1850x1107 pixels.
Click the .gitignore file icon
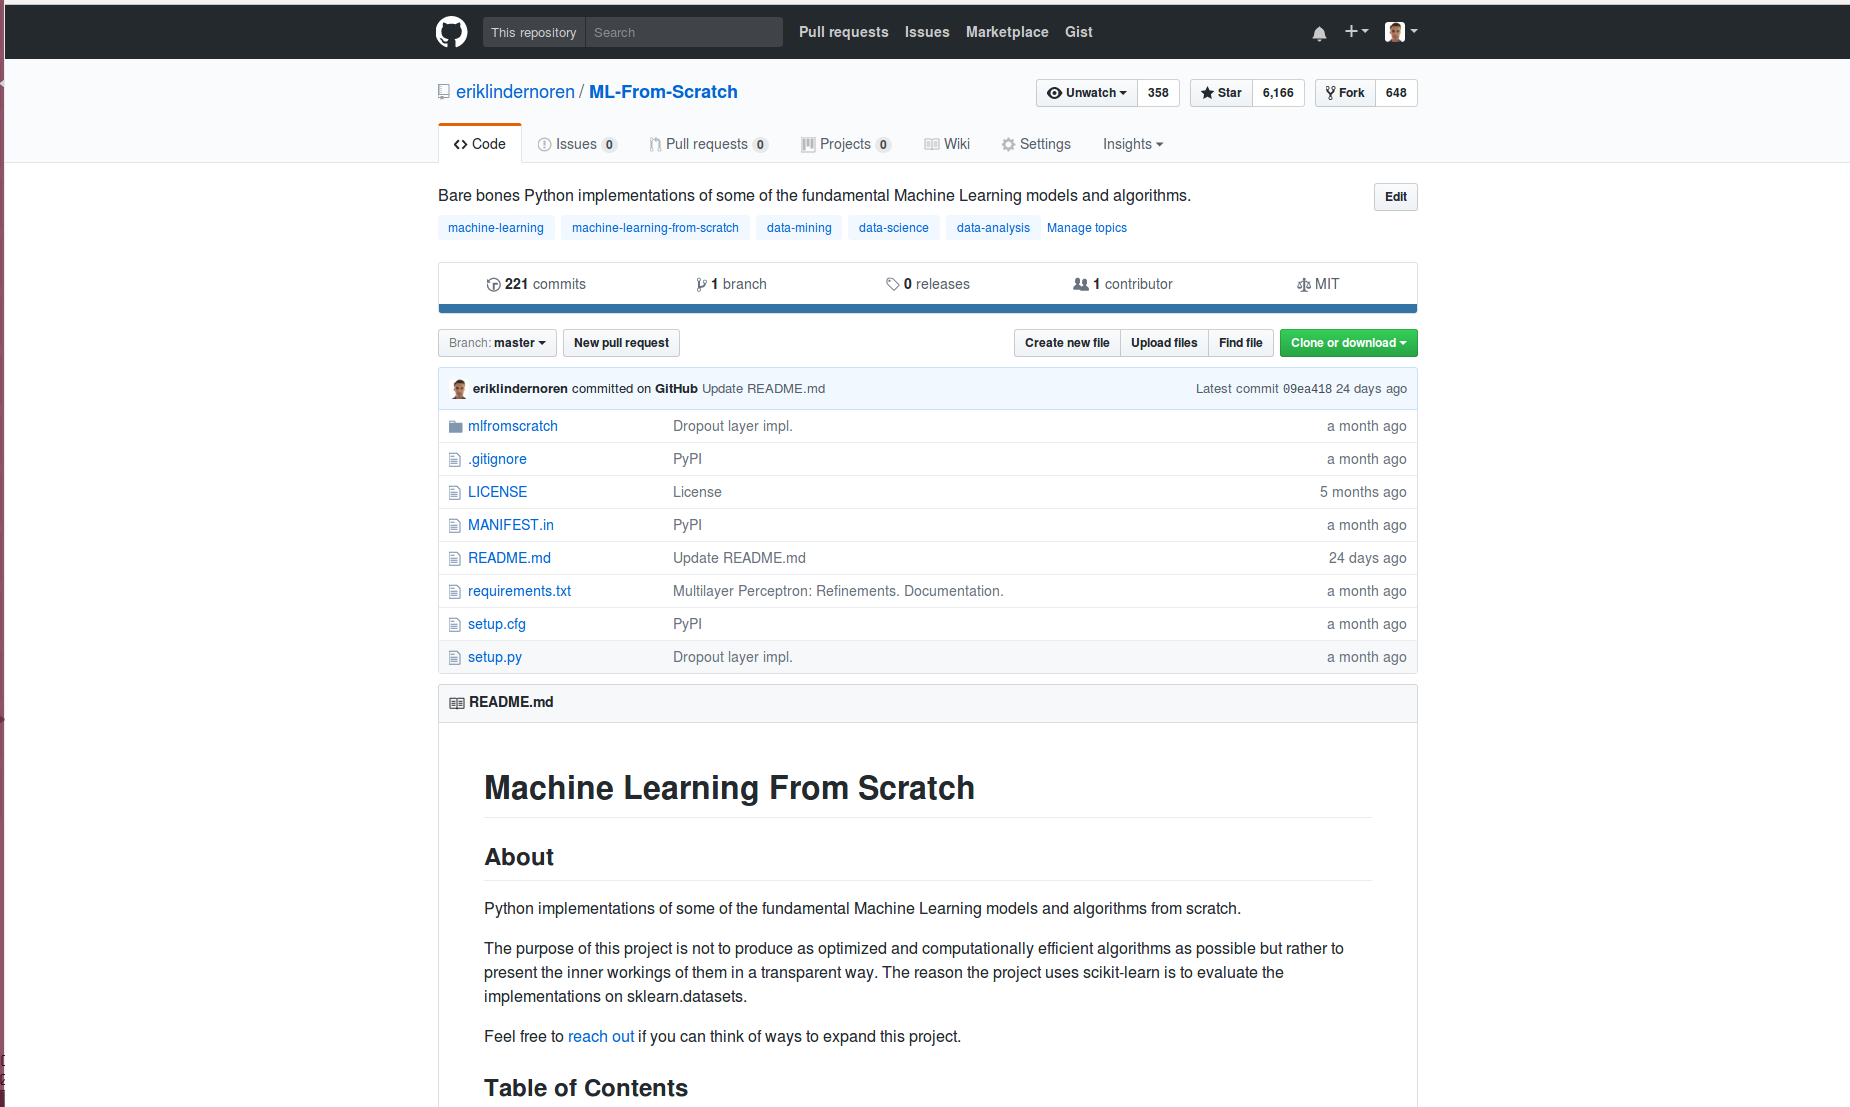coord(455,460)
